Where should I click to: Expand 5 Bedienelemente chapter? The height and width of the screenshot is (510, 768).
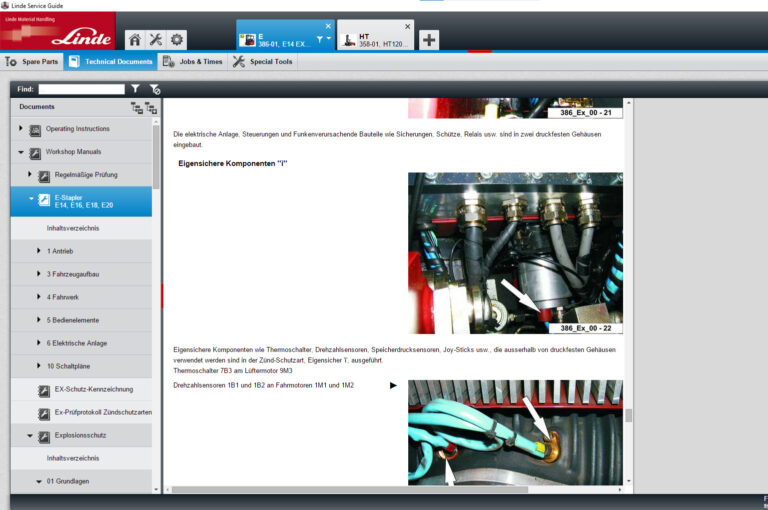(x=38, y=320)
